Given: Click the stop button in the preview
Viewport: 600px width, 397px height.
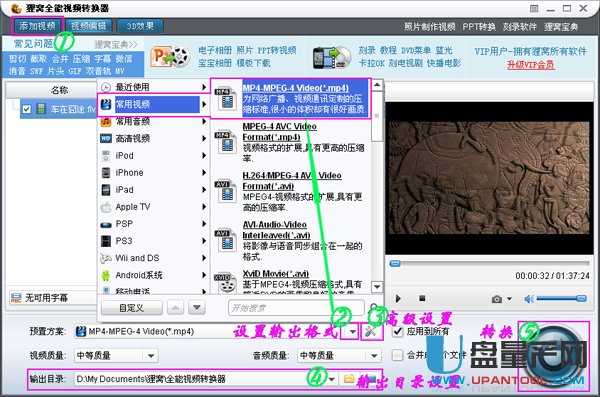Looking at the screenshot, I should (422, 298).
